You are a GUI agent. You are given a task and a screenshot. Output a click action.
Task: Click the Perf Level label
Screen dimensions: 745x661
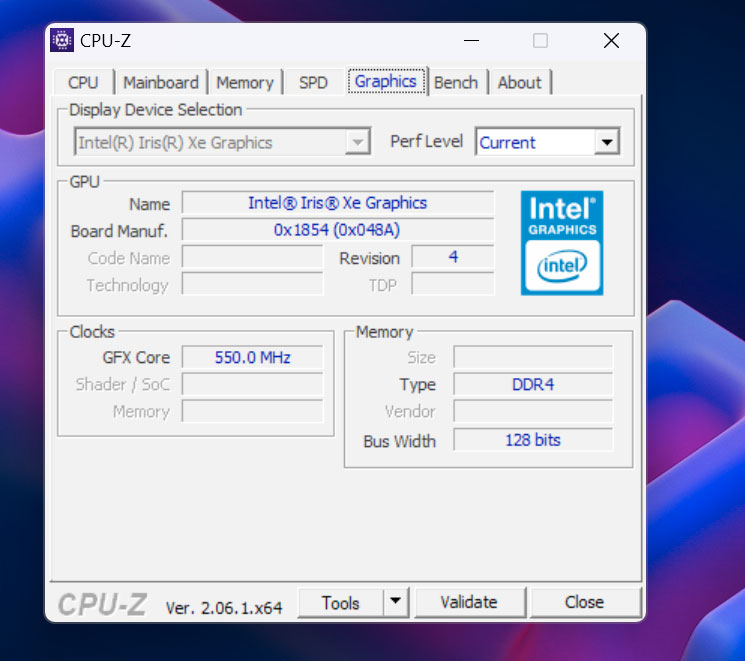[x=426, y=141]
